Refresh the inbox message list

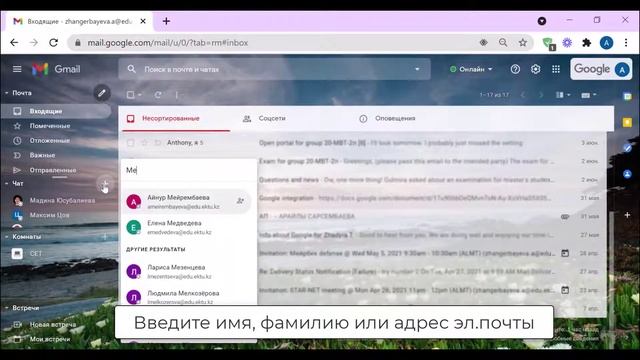(x=158, y=95)
